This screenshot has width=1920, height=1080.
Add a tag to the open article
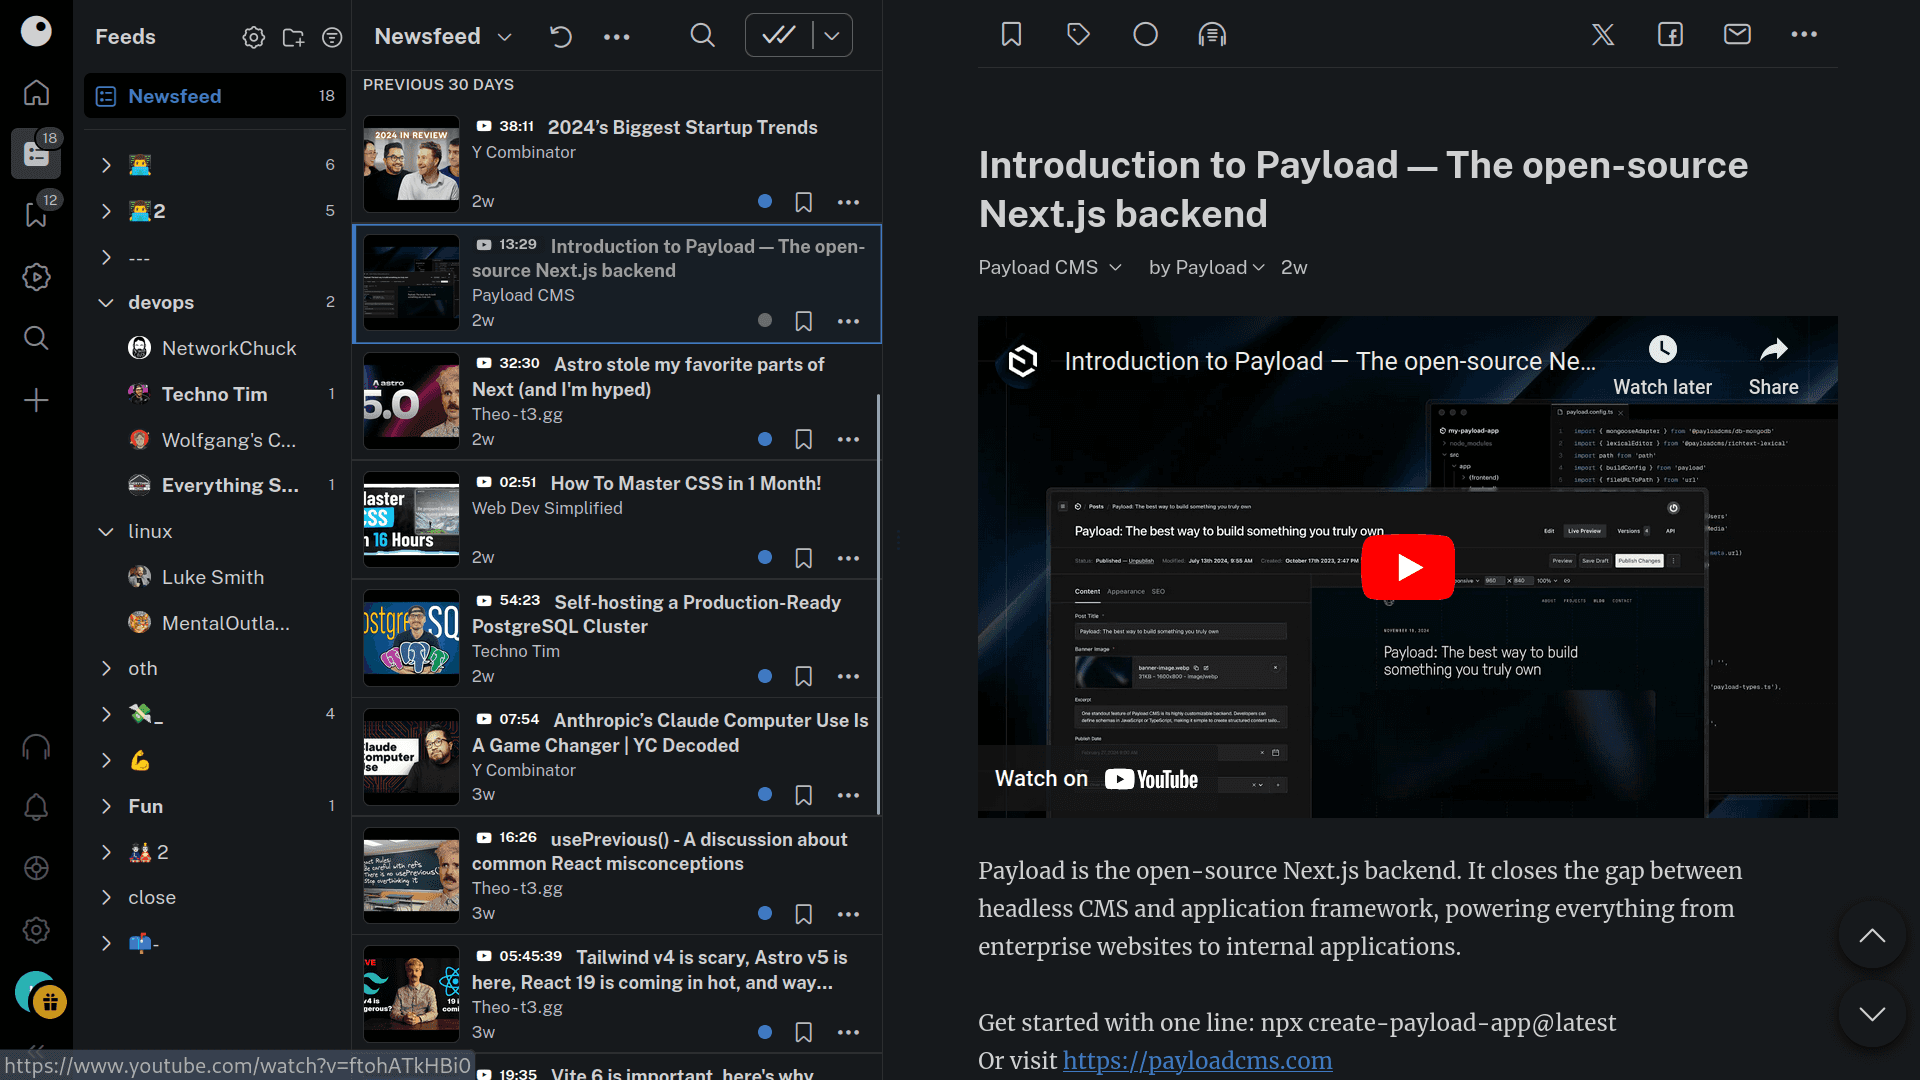[x=1078, y=35]
